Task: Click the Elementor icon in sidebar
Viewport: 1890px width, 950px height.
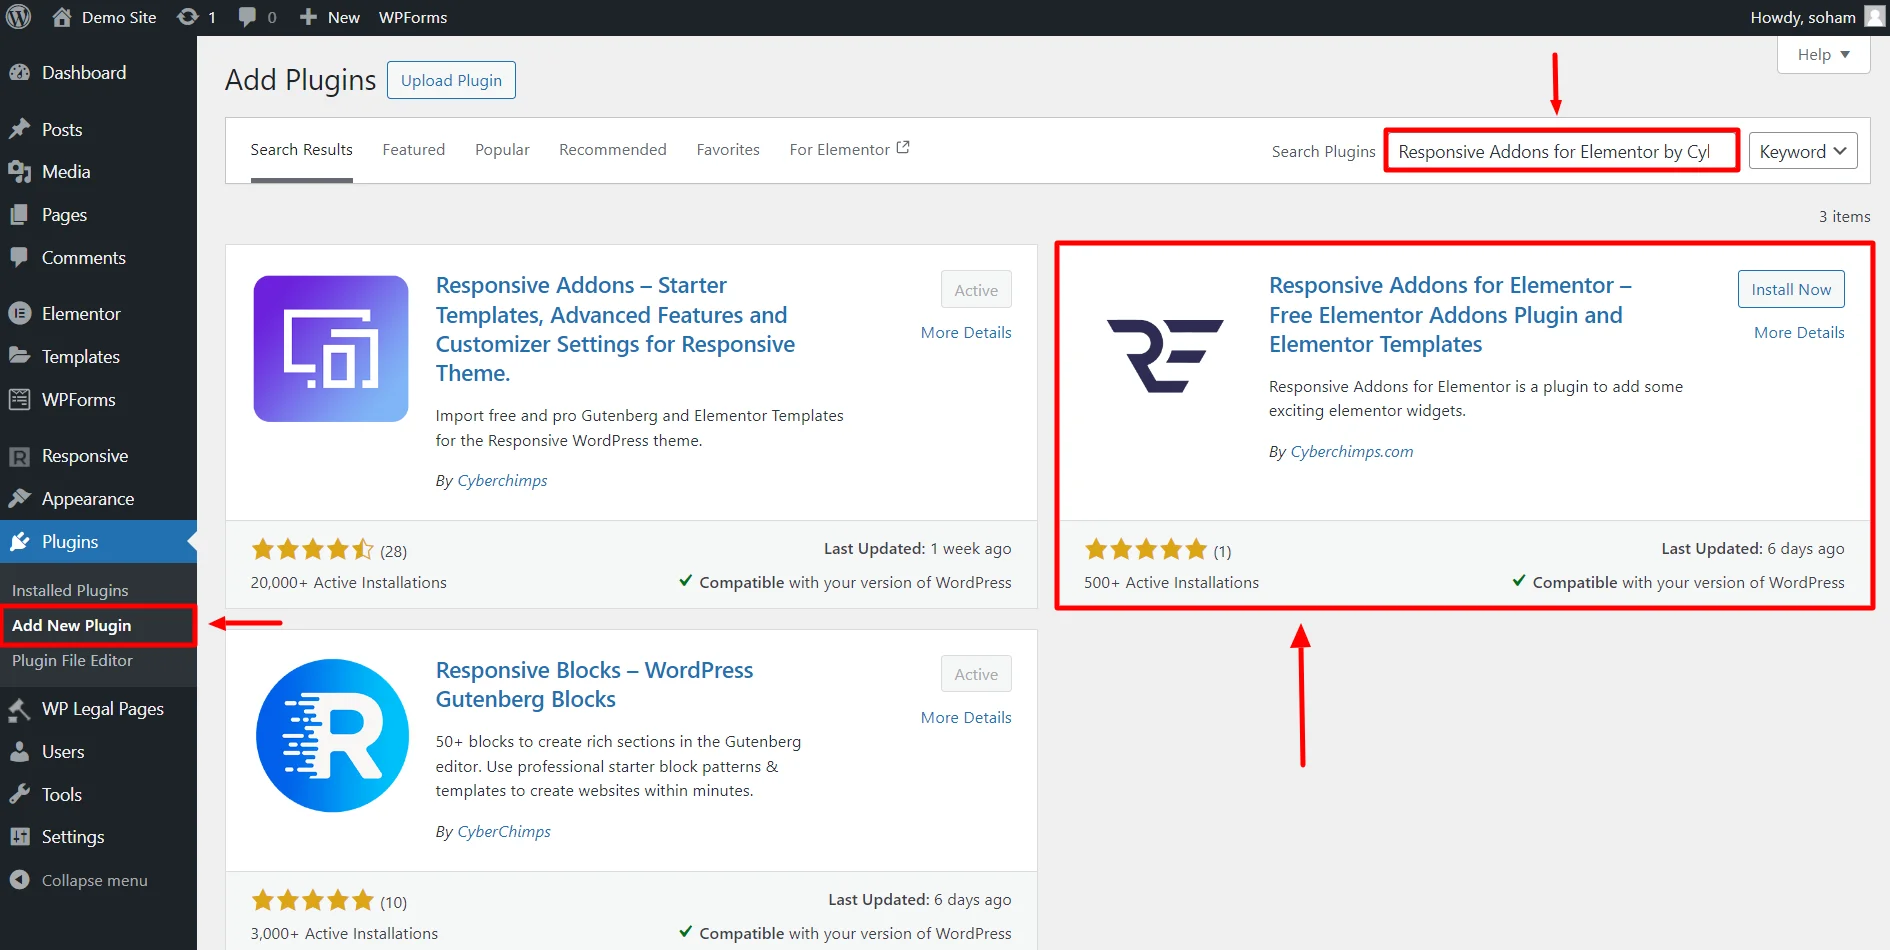Action: point(19,314)
